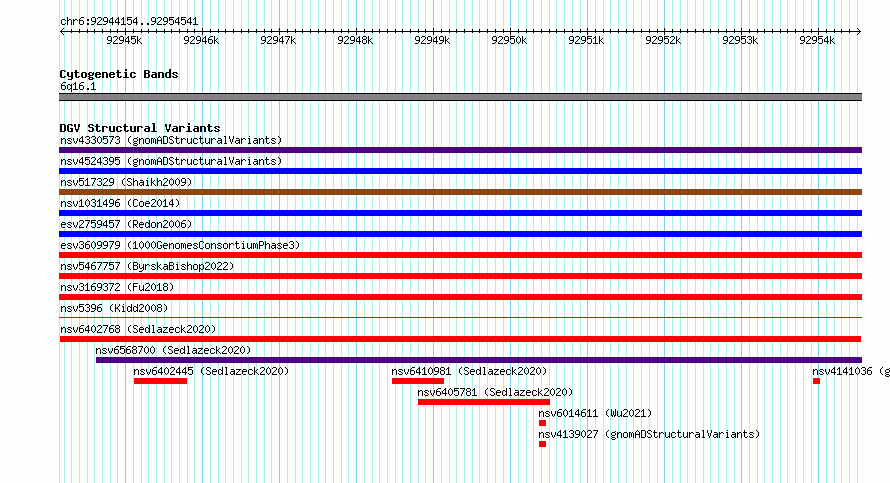The height and width of the screenshot is (483, 890).
Task: Click the small red nsv4141036 marker
Action: pos(816,381)
